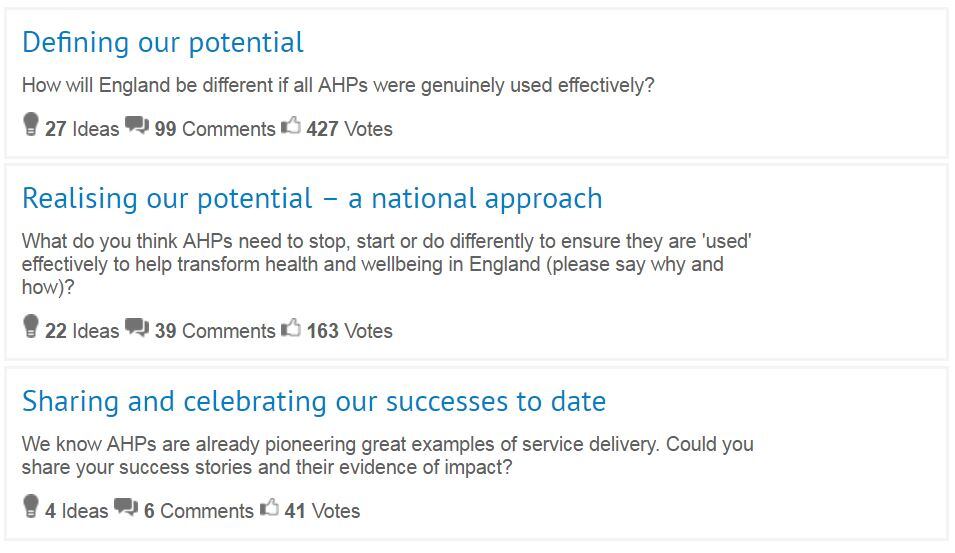Open Realising our potential – a national approach
The height and width of the screenshot is (553, 955).
pyautogui.click(x=312, y=199)
